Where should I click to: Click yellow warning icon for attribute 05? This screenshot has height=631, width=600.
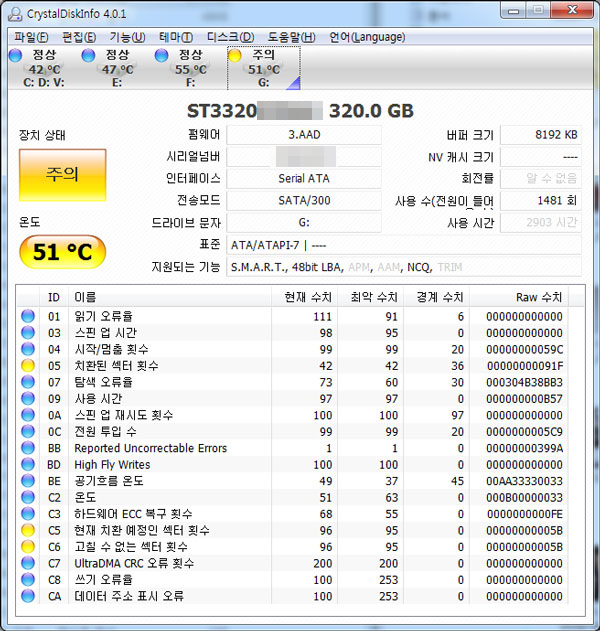click(28, 366)
